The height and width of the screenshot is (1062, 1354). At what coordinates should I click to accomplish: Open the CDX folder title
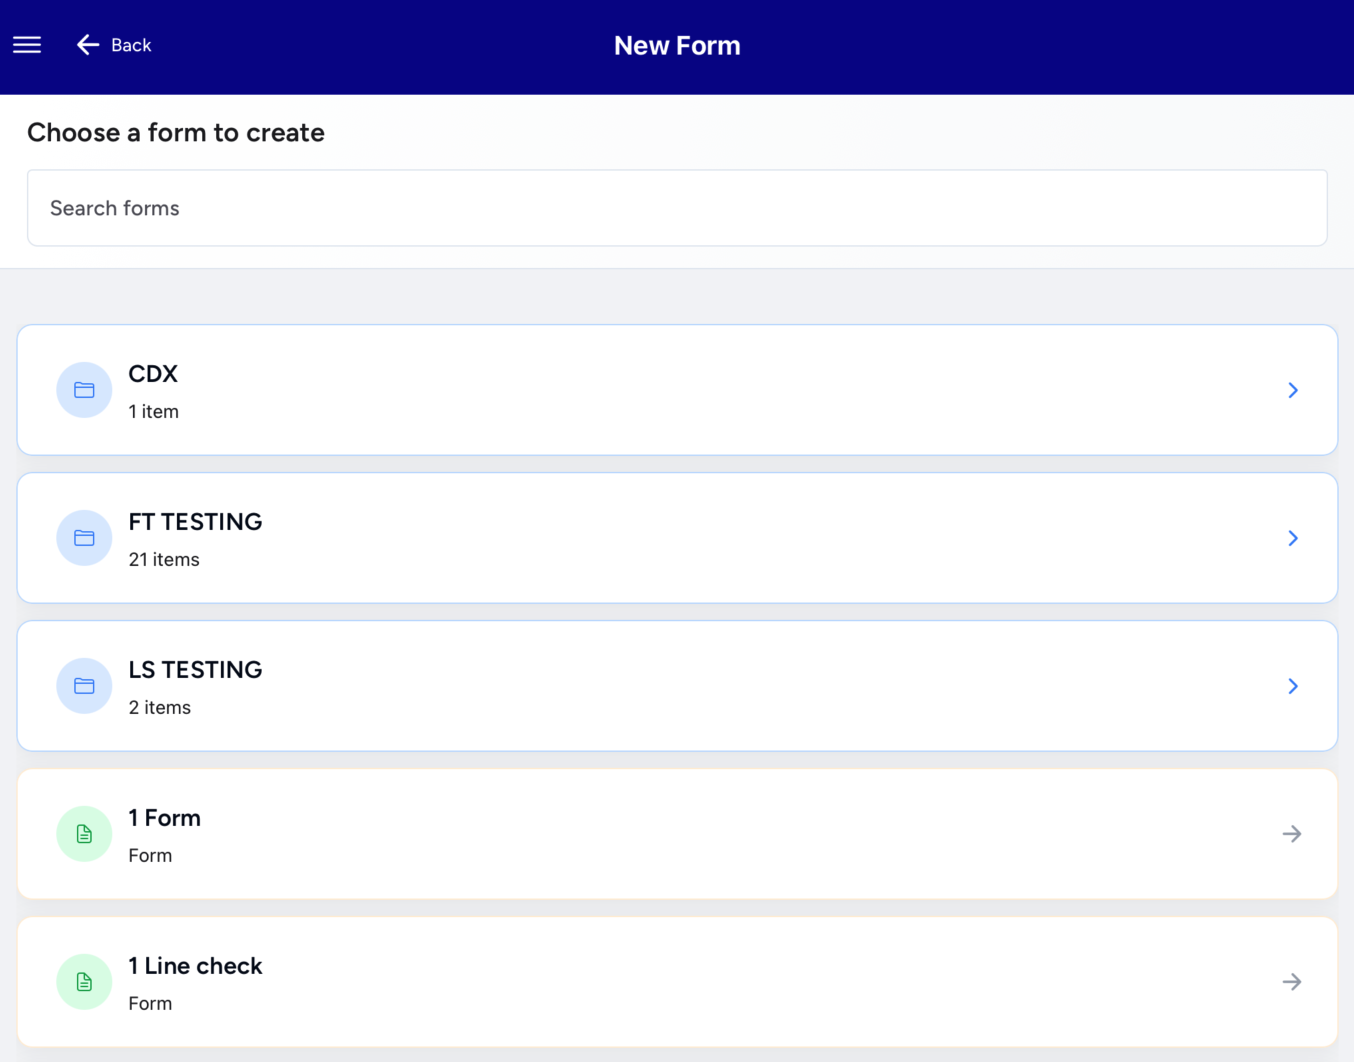click(x=153, y=374)
